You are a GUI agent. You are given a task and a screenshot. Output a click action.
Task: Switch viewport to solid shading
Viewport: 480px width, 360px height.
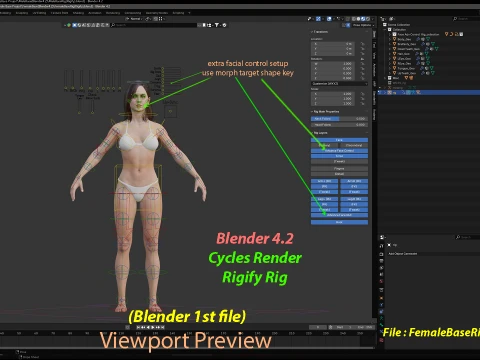(x=358, y=19)
